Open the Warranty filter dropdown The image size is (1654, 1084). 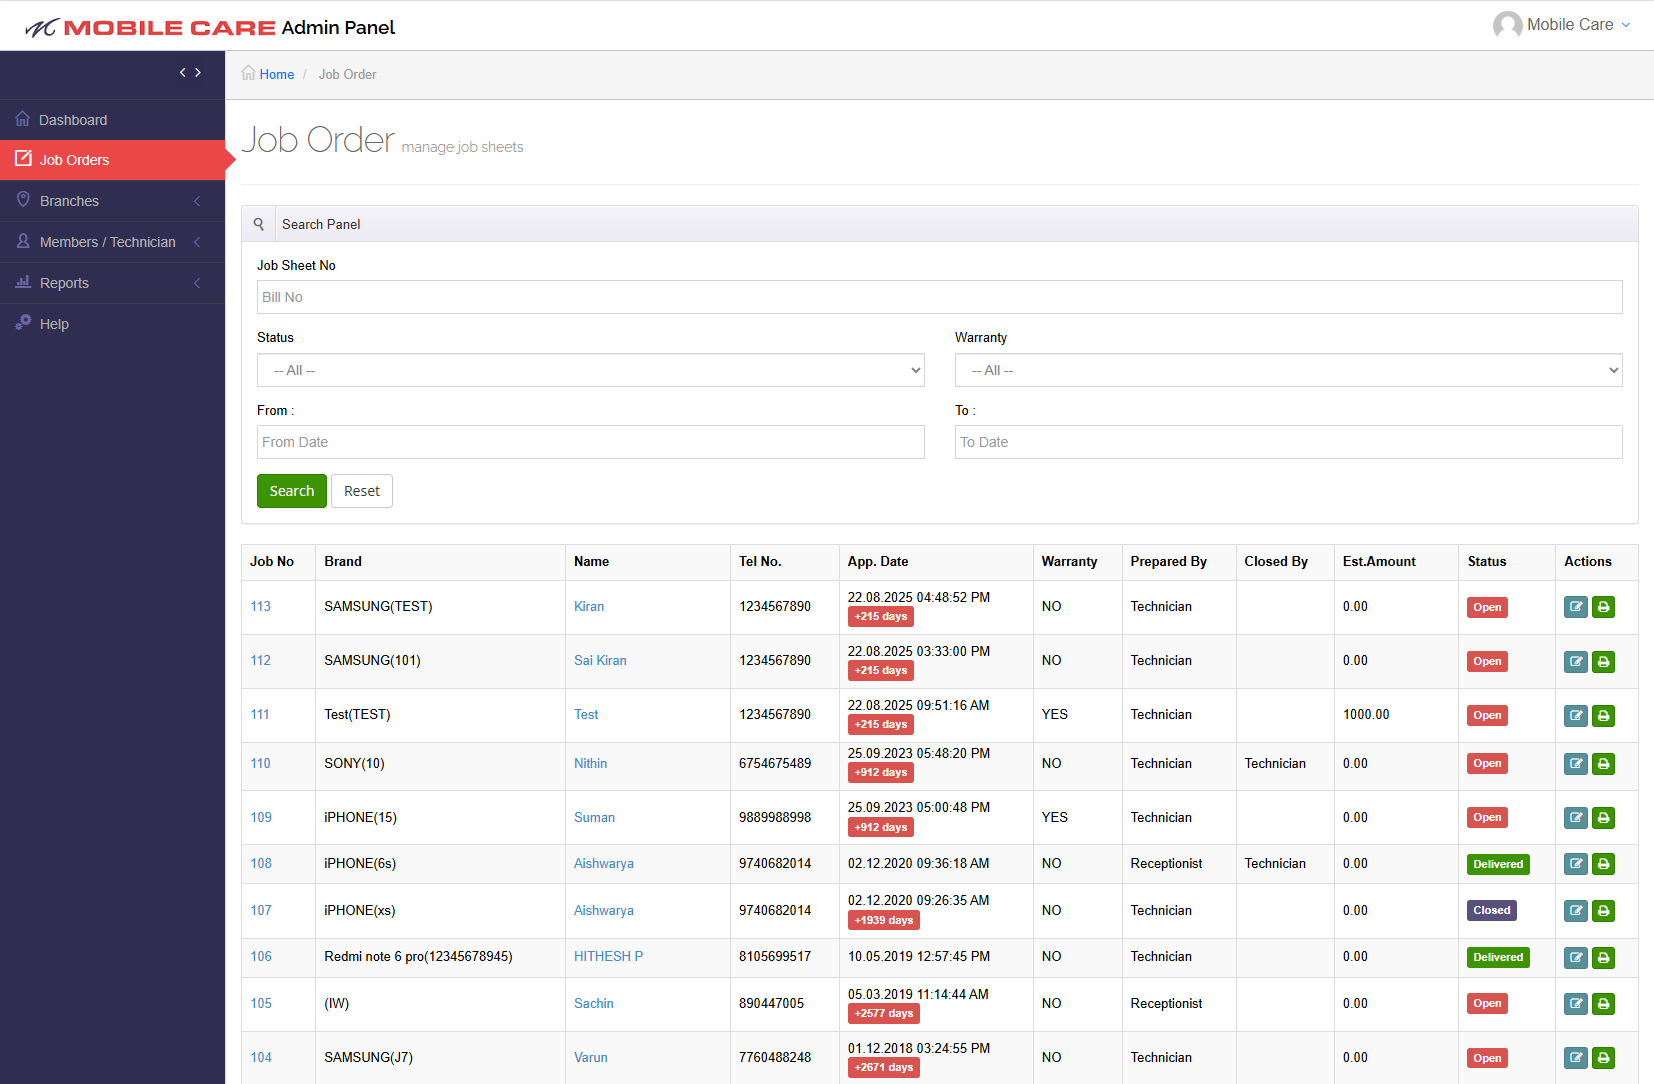(x=1288, y=370)
